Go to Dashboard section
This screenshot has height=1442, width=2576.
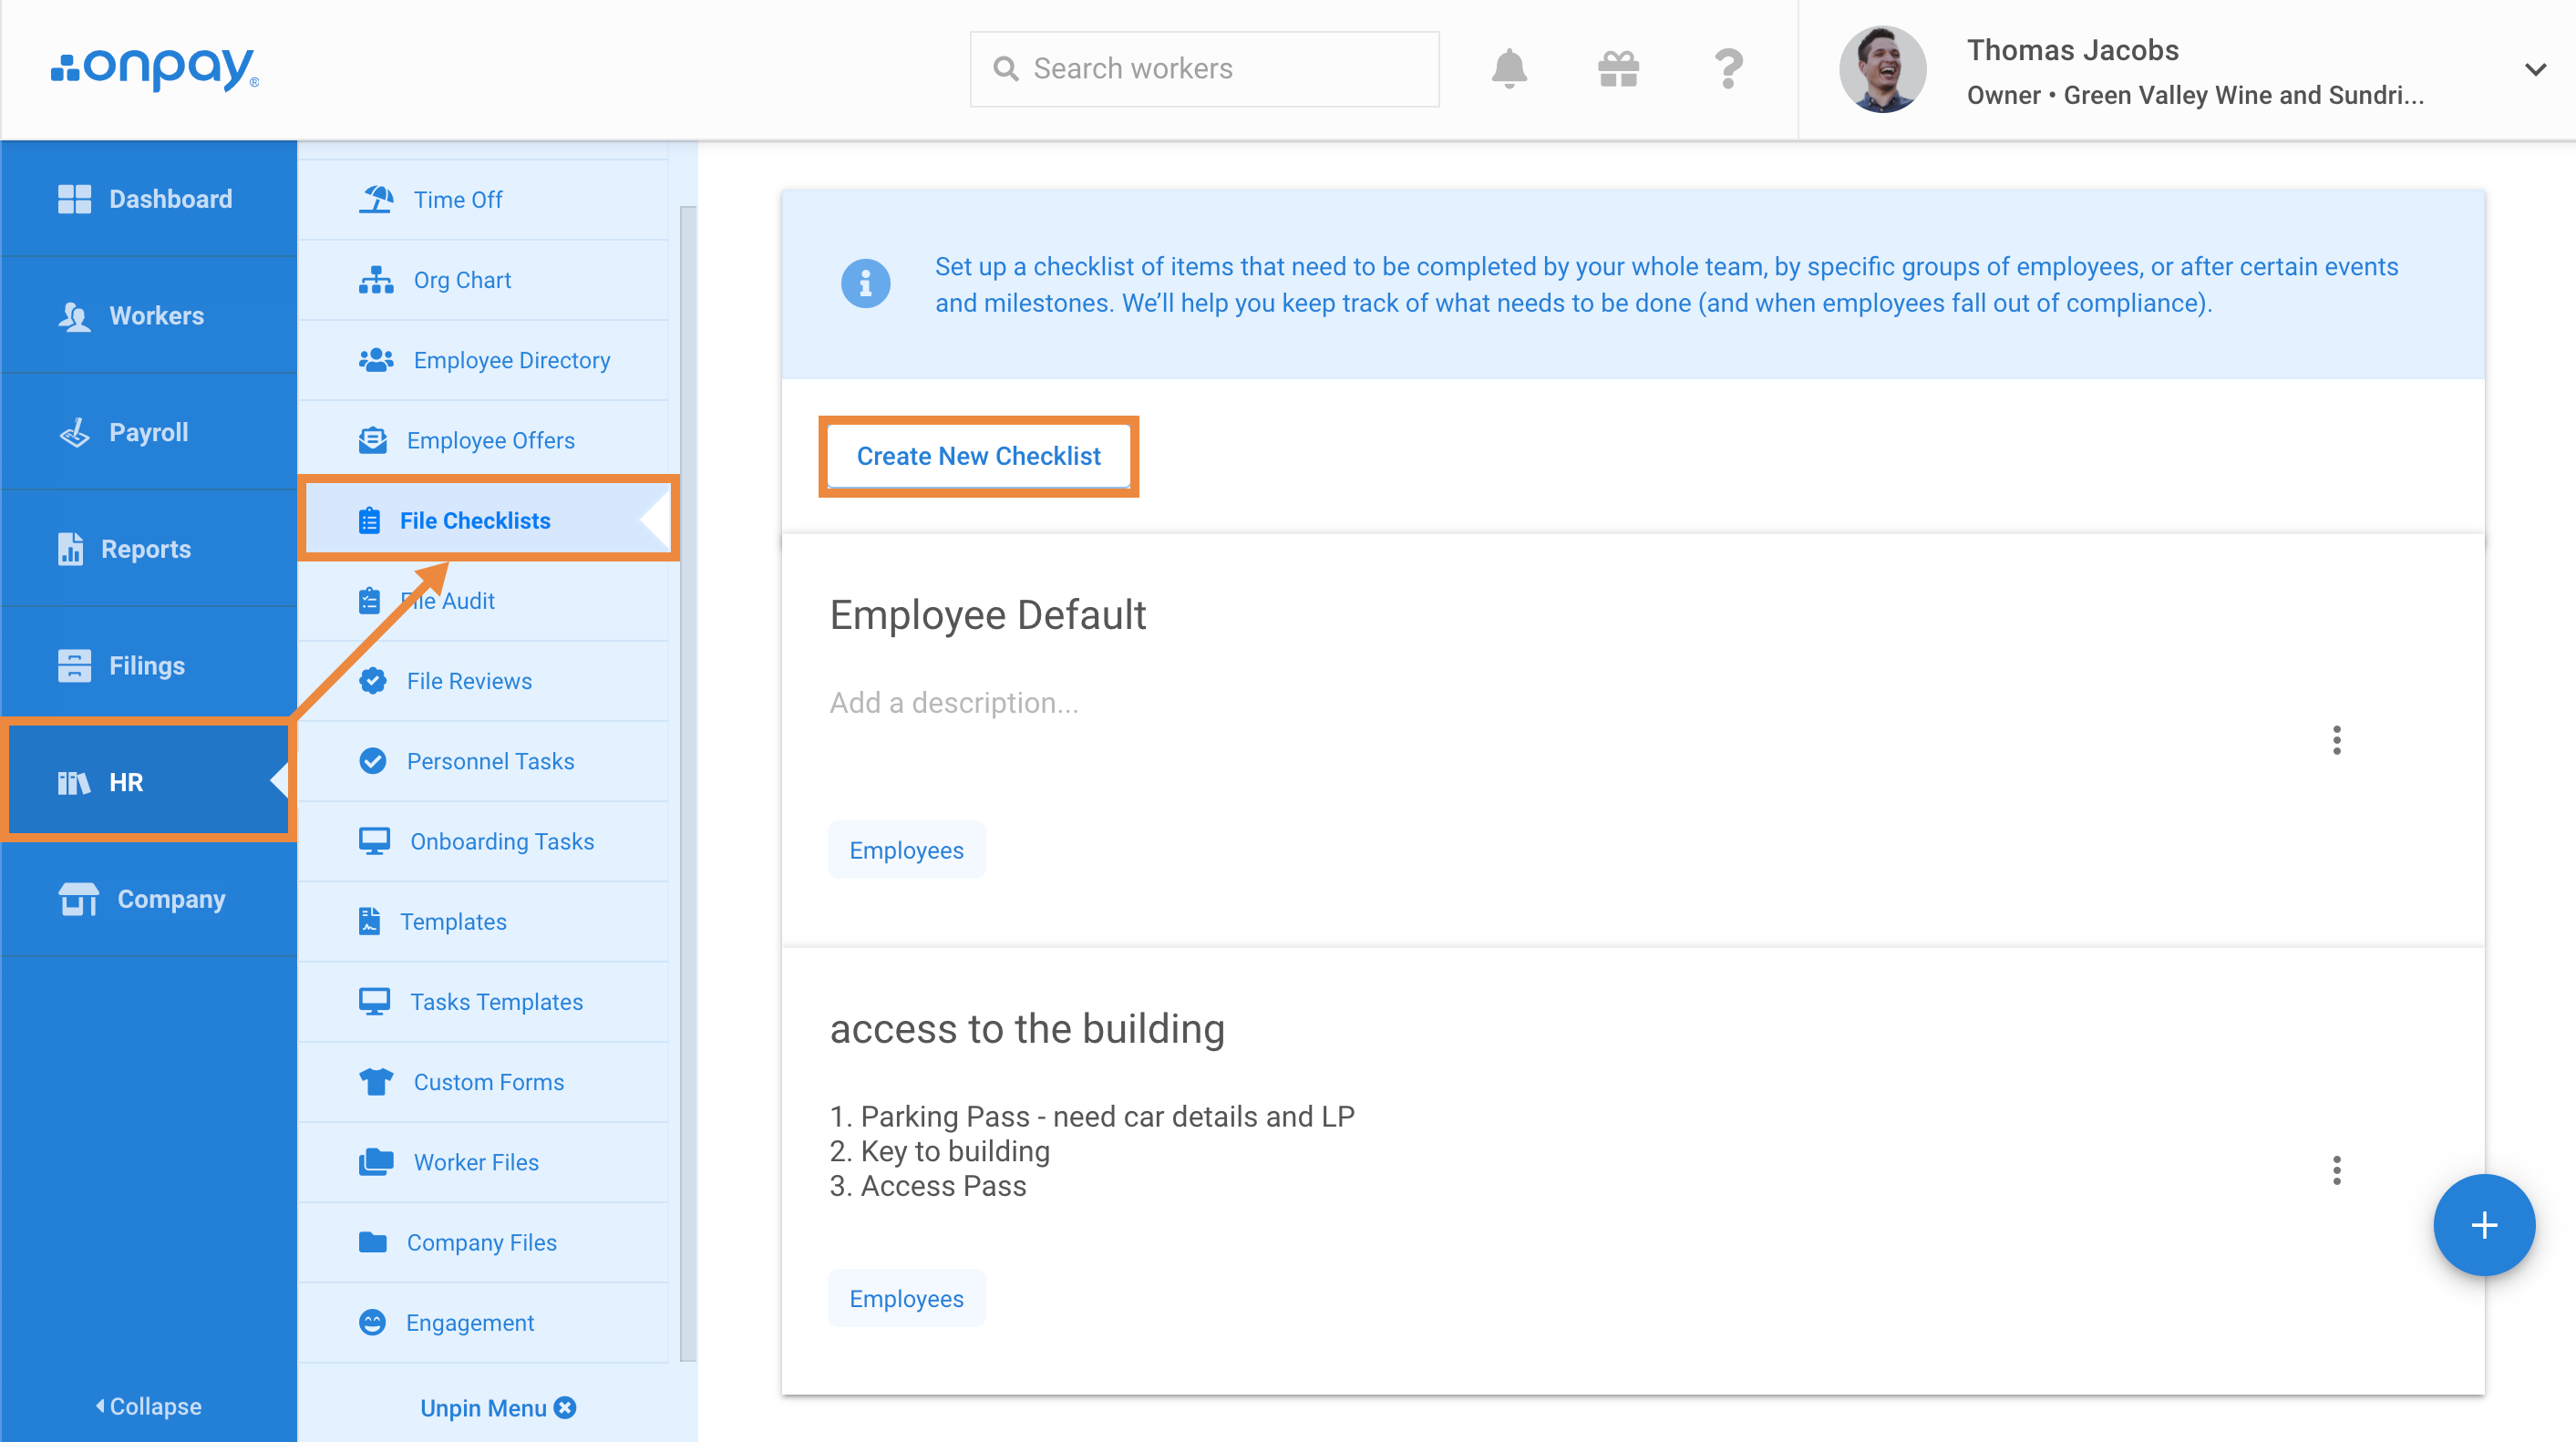148,199
